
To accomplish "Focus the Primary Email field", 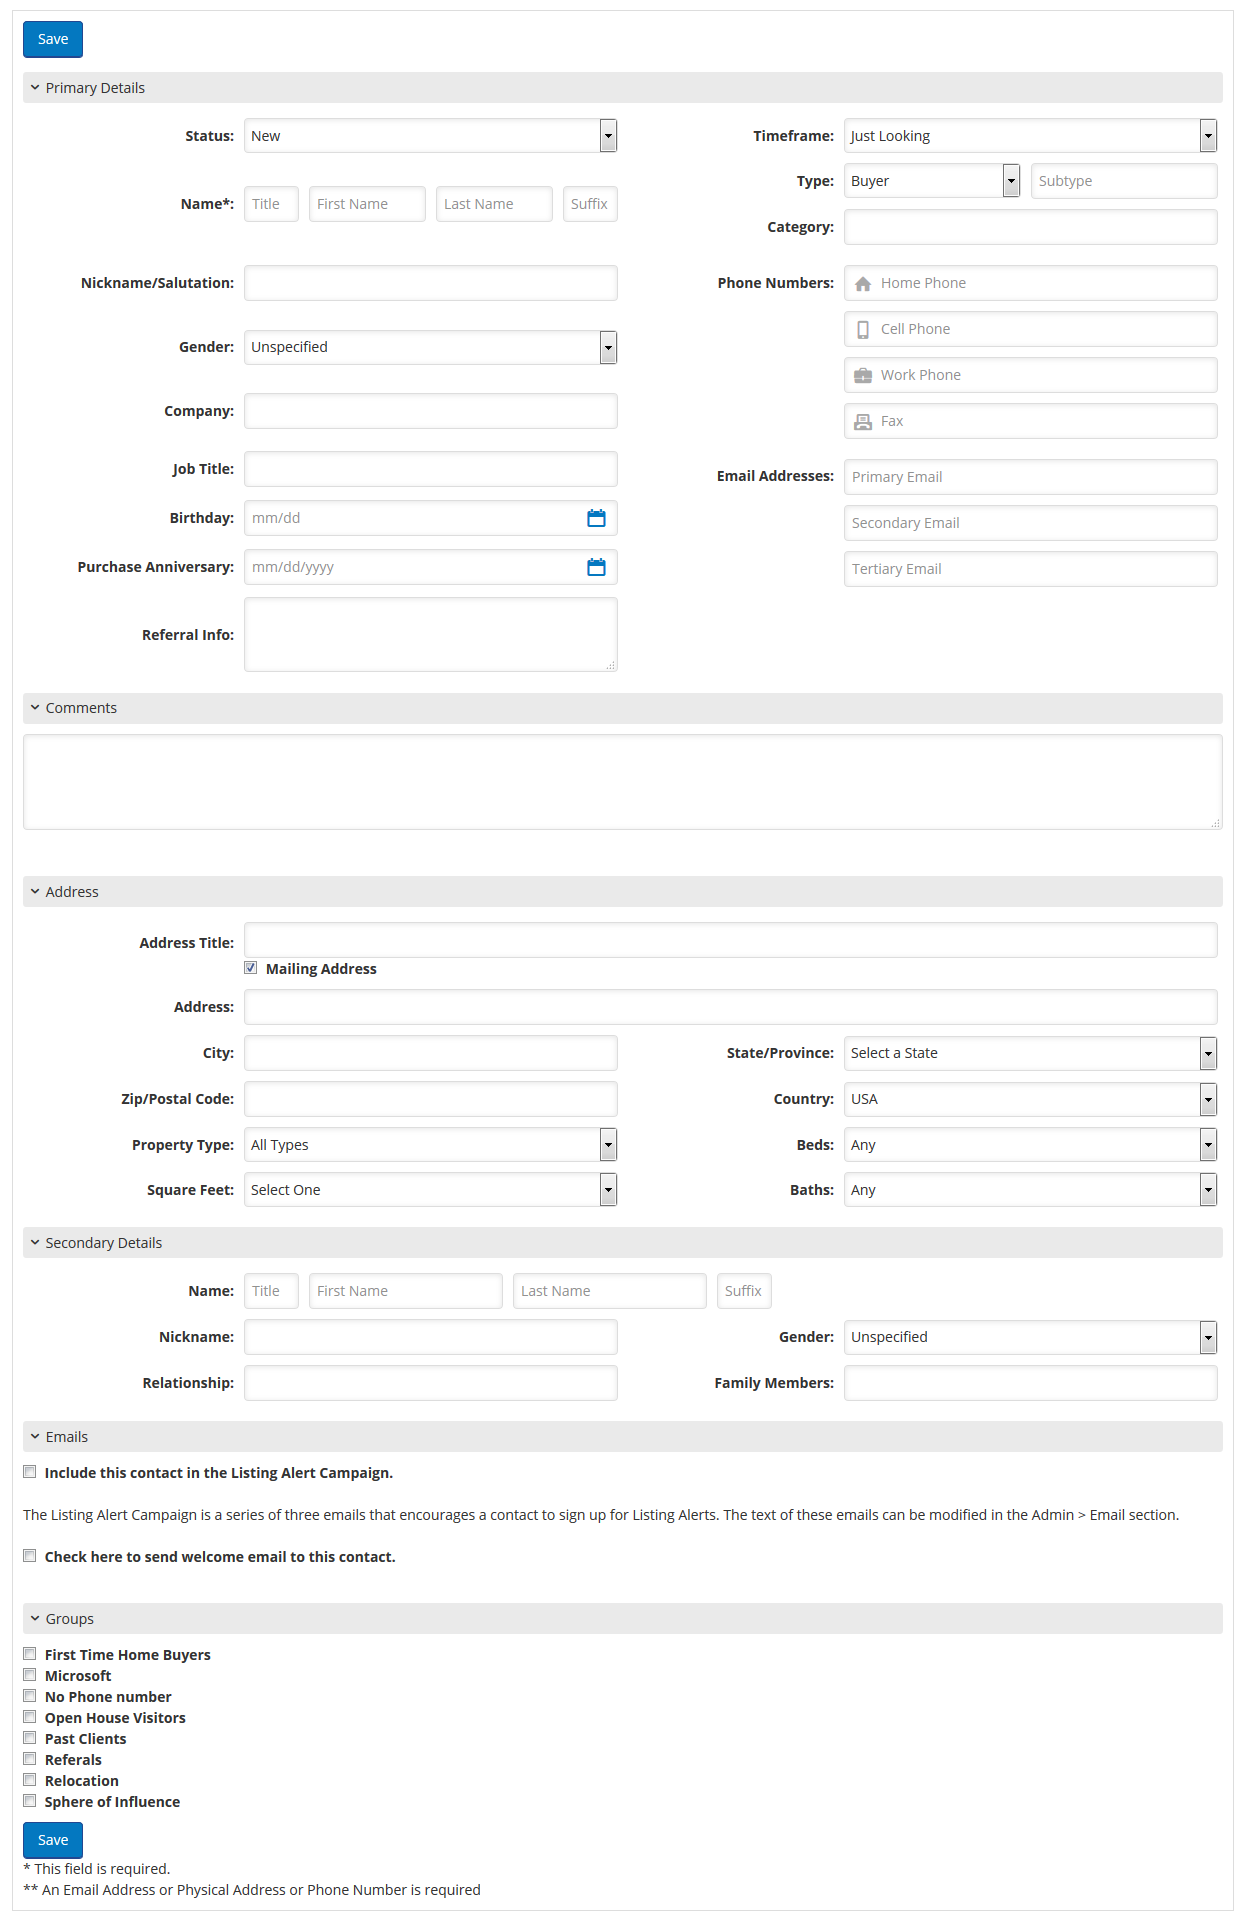I will coord(1031,477).
